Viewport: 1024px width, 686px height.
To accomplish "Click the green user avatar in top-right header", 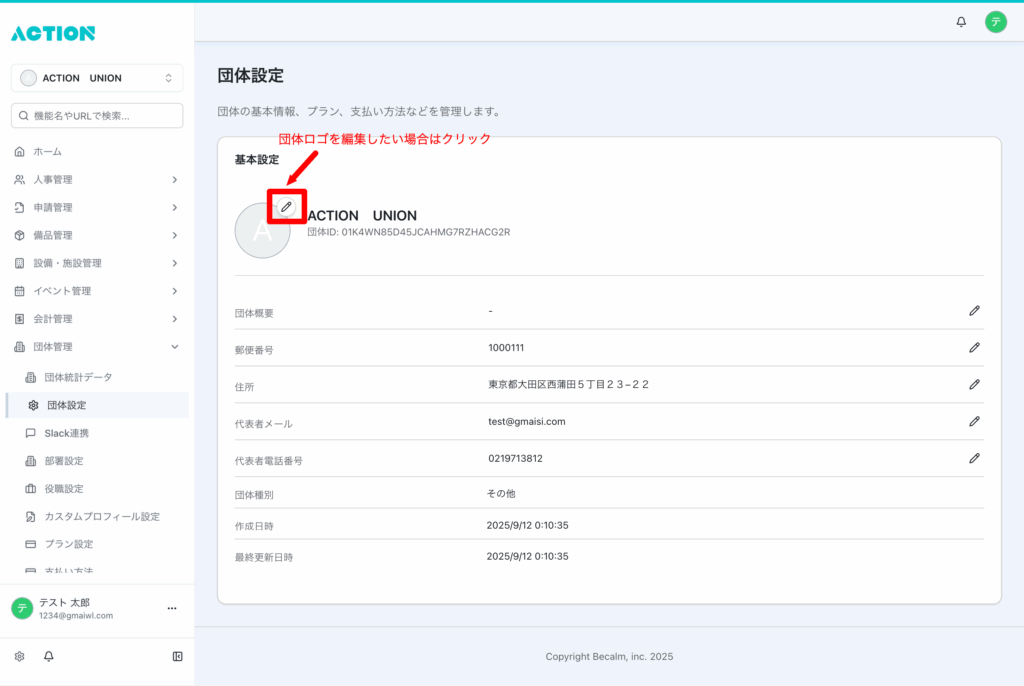I will 995,22.
